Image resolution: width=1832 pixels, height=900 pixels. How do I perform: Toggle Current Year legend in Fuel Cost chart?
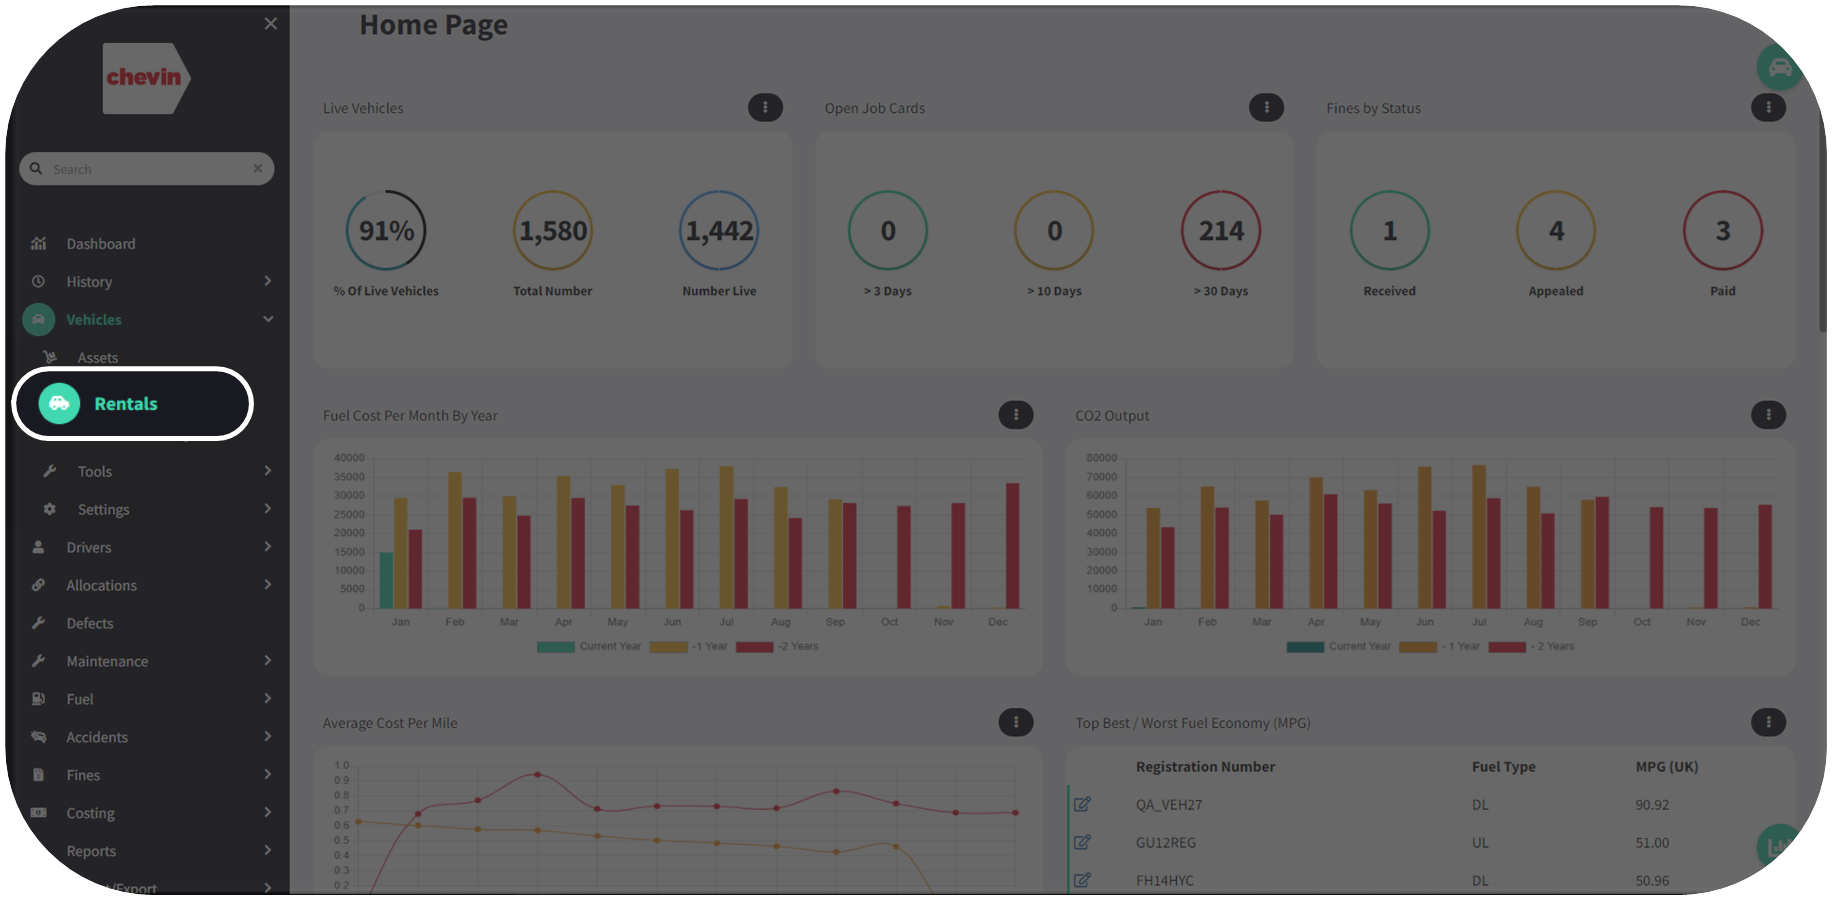pyautogui.click(x=589, y=647)
